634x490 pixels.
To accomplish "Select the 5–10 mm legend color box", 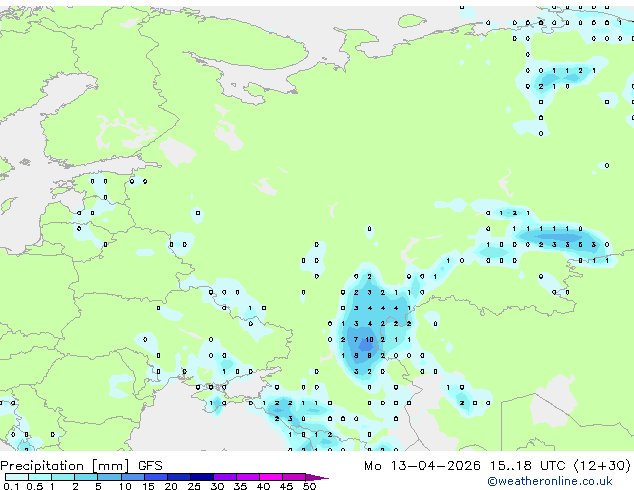I will [109, 477].
